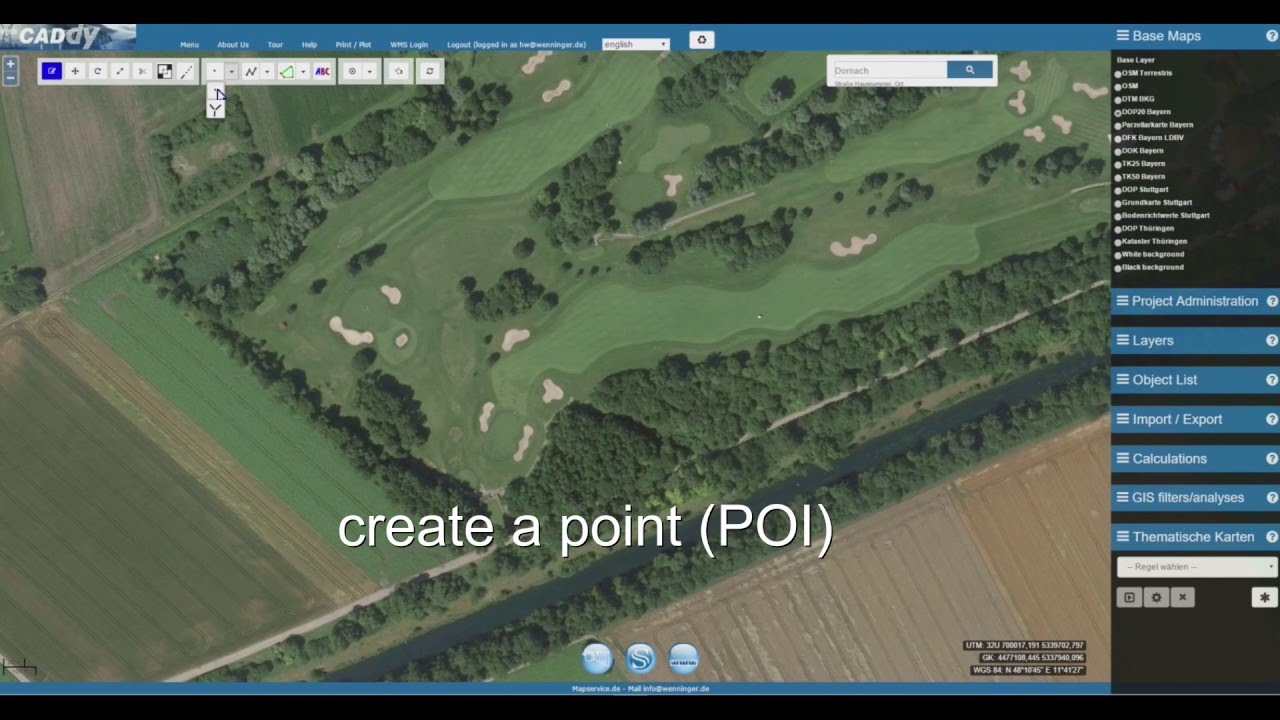
Task: Open Print / Plot menu
Action: pyautogui.click(x=353, y=45)
